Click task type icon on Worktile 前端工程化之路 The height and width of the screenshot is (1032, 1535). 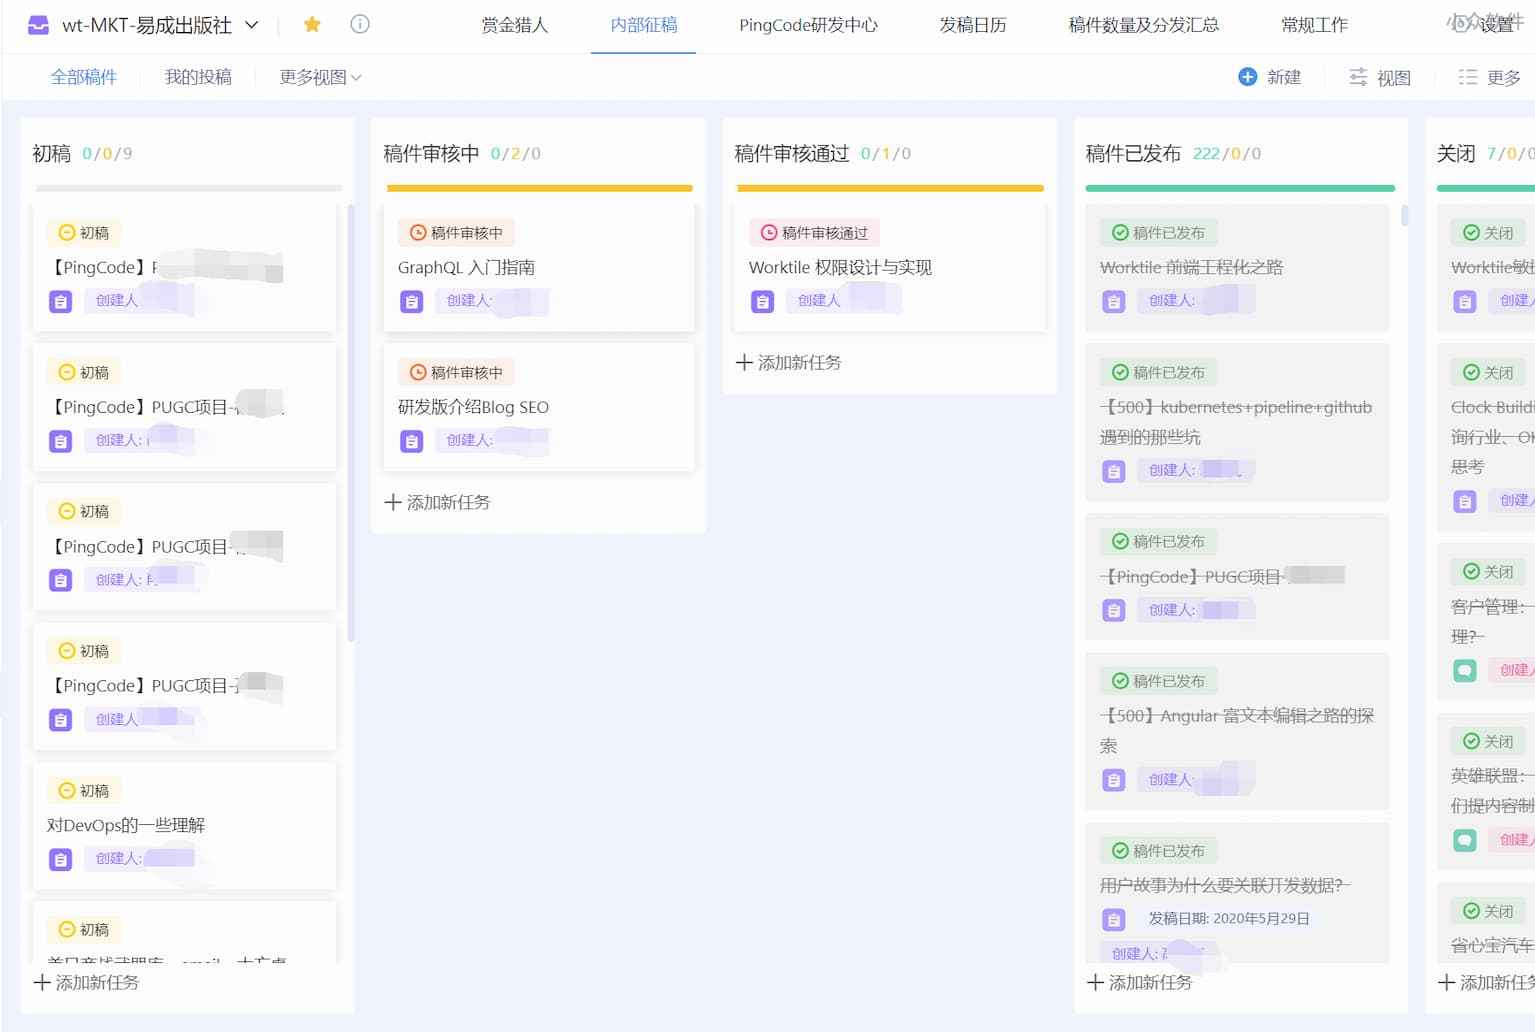1113,301
